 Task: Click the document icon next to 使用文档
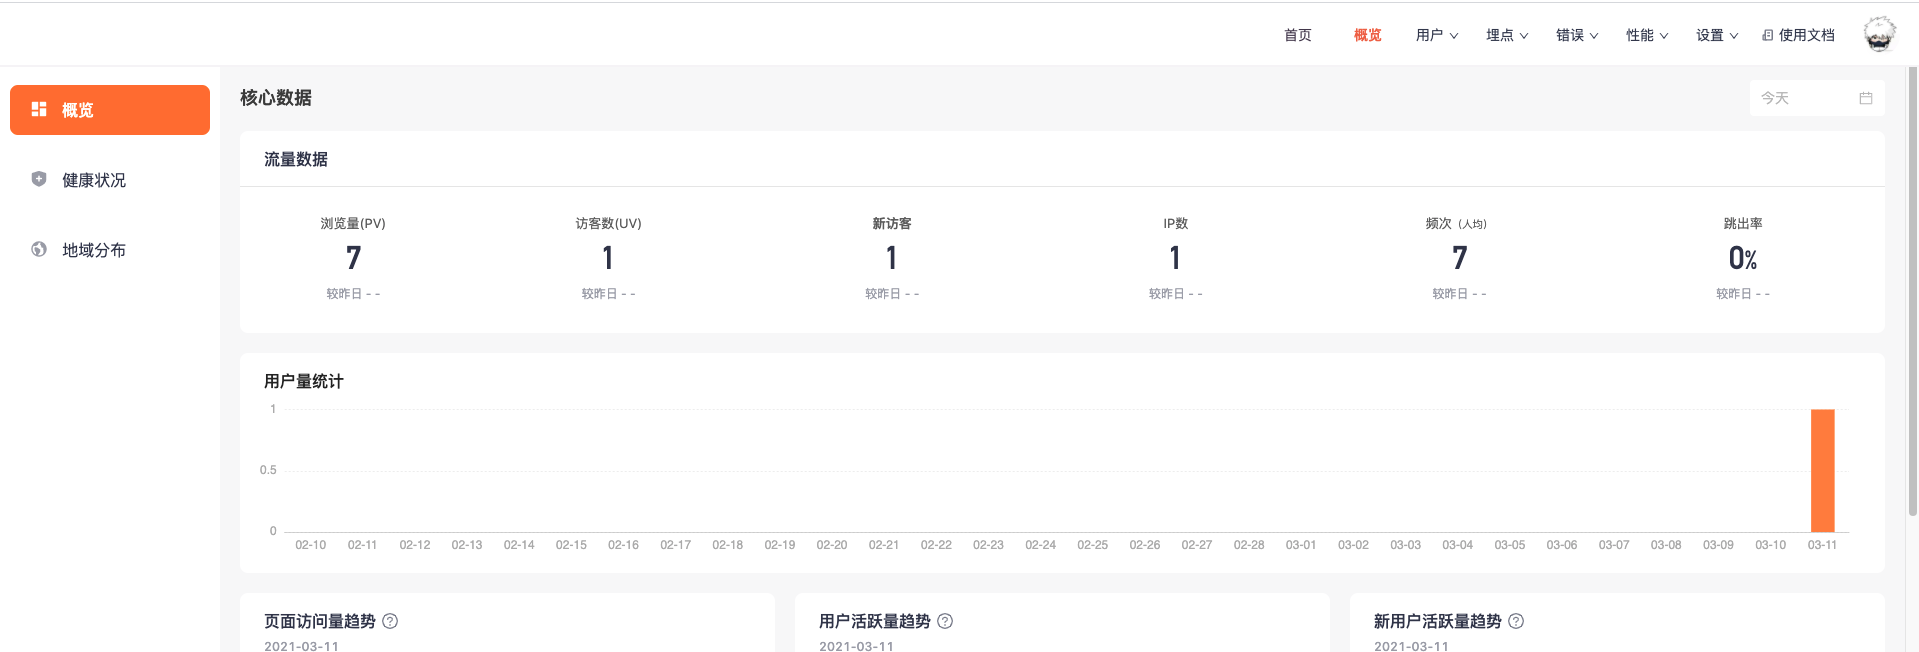pos(1768,35)
